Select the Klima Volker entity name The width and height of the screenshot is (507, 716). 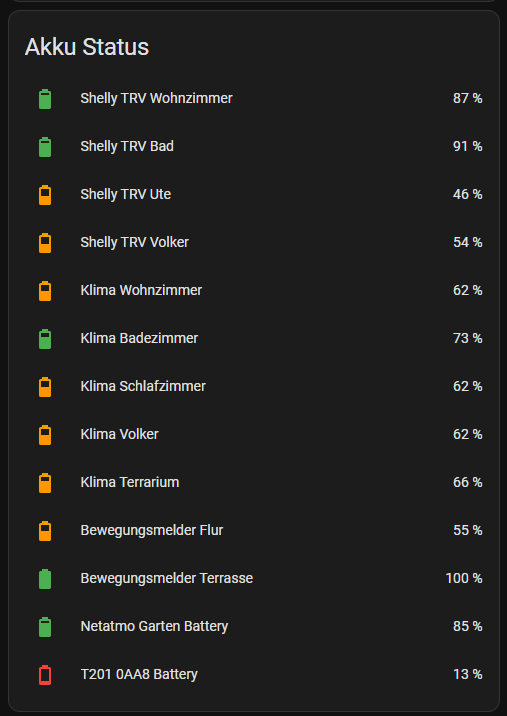pyautogui.click(x=120, y=434)
